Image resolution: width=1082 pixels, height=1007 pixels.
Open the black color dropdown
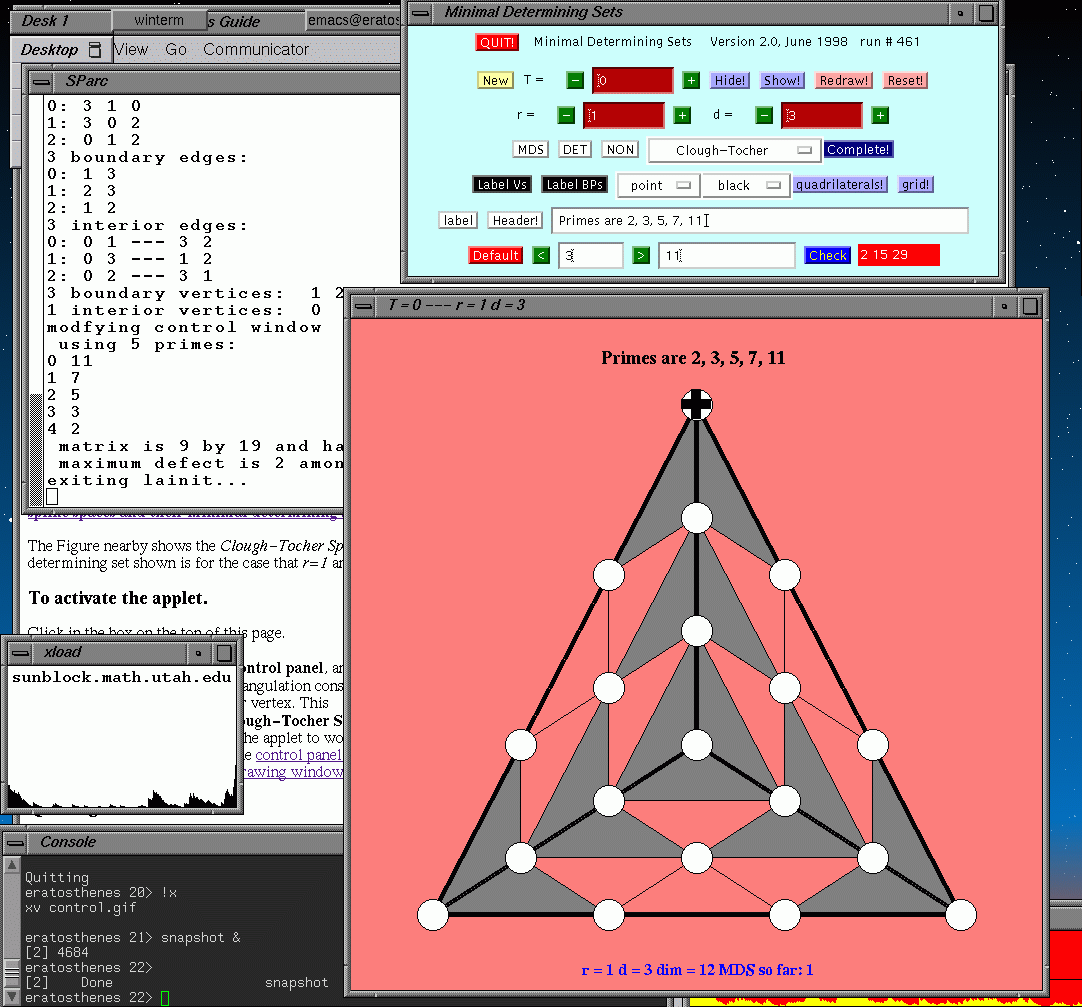[745, 185]
